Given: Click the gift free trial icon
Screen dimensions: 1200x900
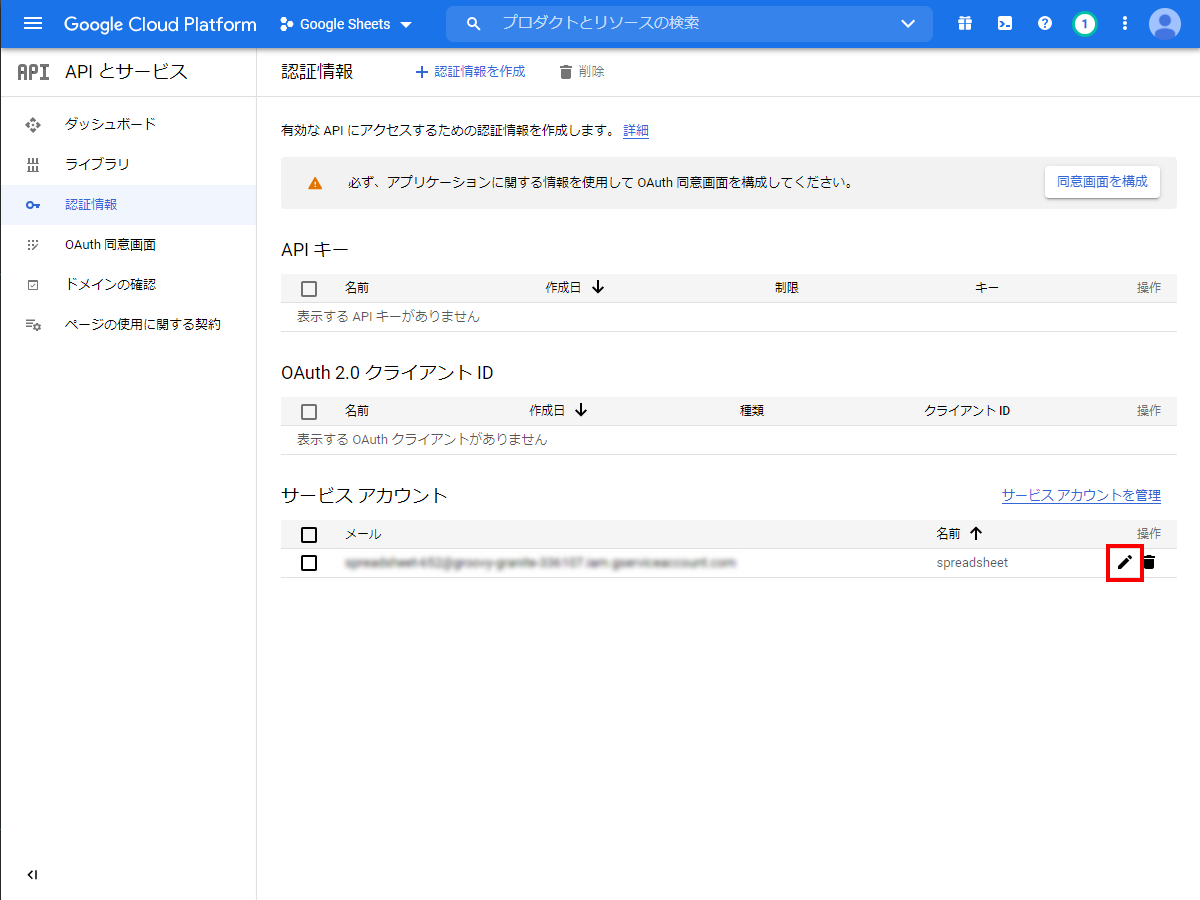Looking at the screenshot, I should [x=965, y=23].
